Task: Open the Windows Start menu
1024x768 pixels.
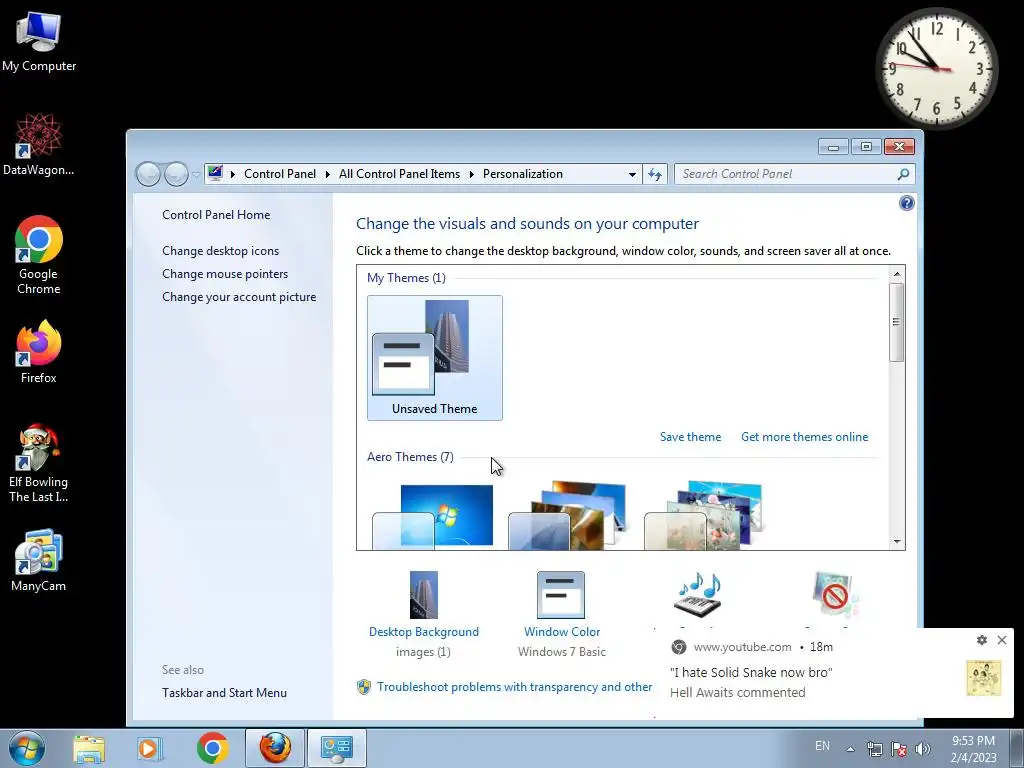Action: (x=27, y=748)
